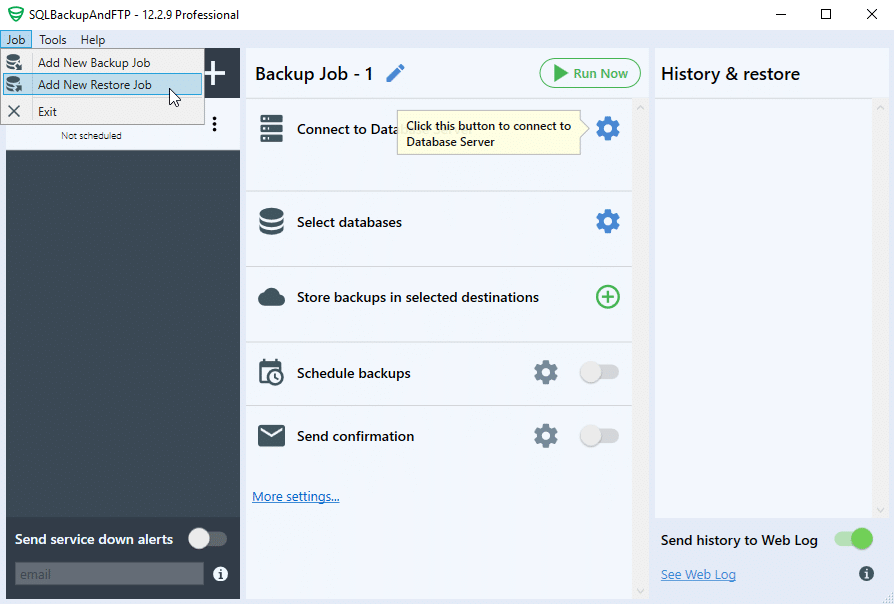Click the cloud destinations icon

271,297
